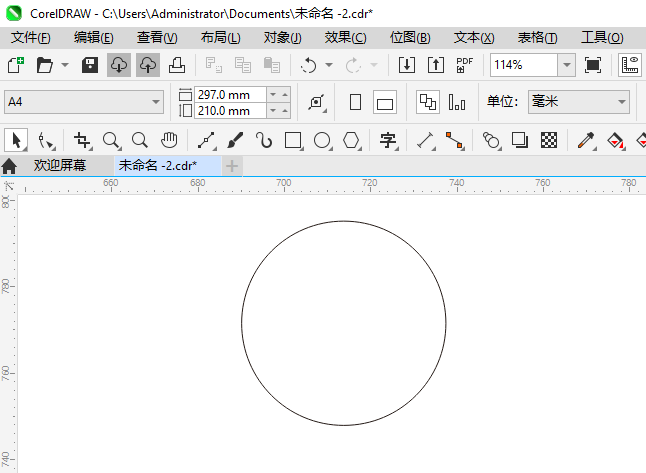Image resolution: width=646 pixels, height=473 pixels.
Task: Expand the Undo history dropdown arrow
Action: (329, 65)
